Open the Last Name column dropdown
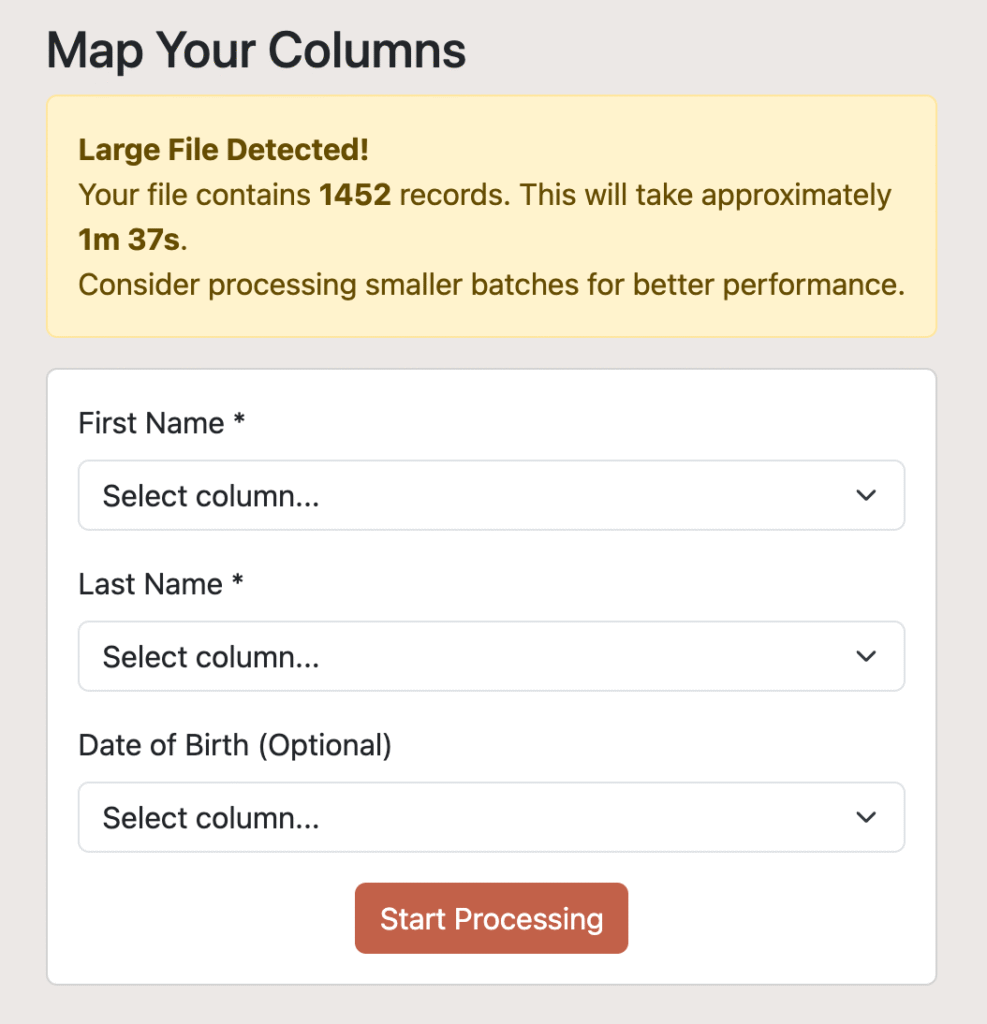Image resolution: width=987 pixels, height=1024 pixels. click(491, 656)
